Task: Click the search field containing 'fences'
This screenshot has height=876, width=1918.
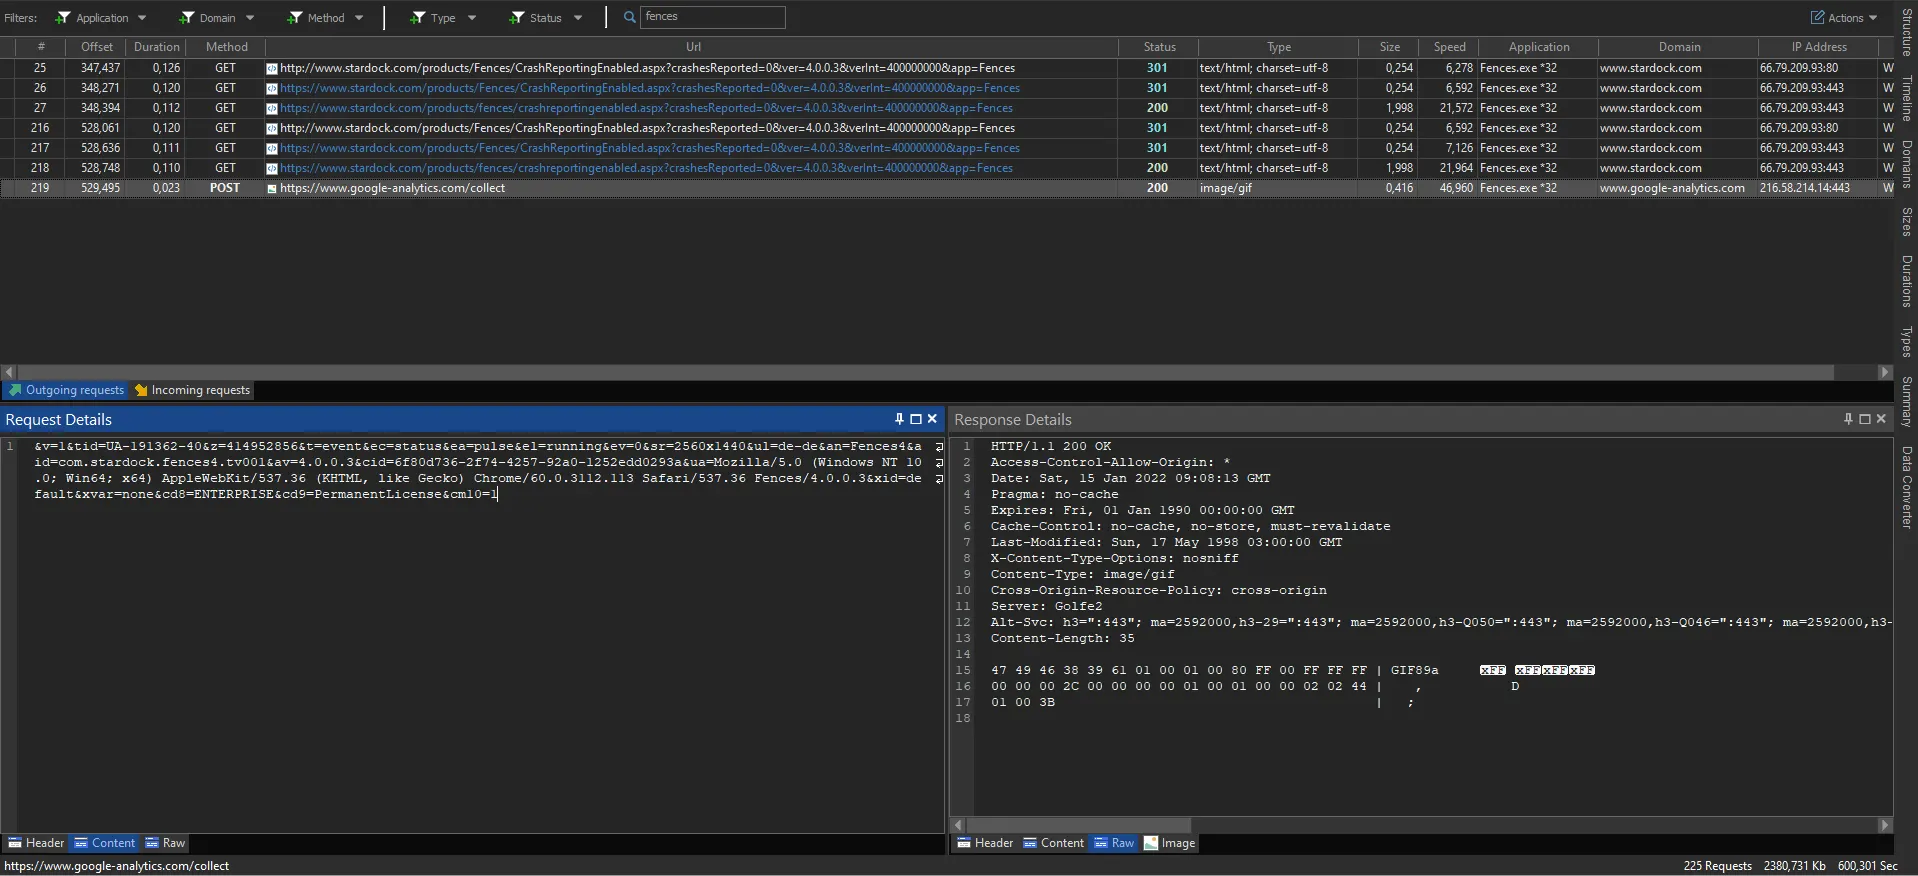Action: click(x=711, y=17)
